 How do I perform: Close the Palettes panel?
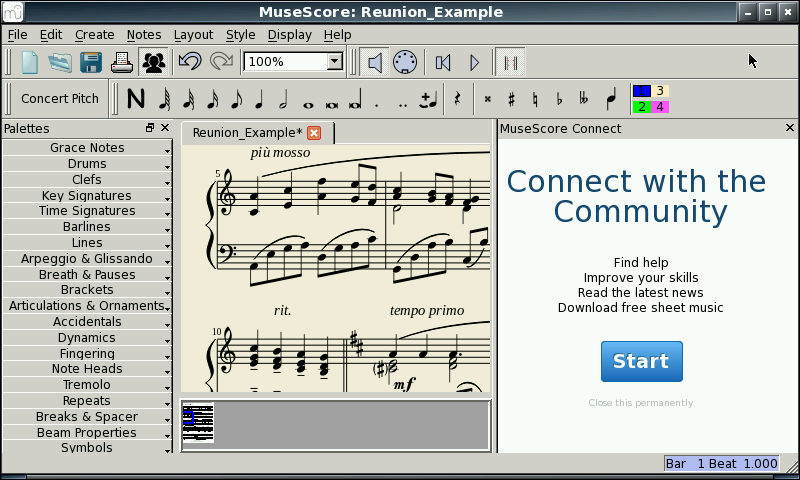click(x=165, y=128)
